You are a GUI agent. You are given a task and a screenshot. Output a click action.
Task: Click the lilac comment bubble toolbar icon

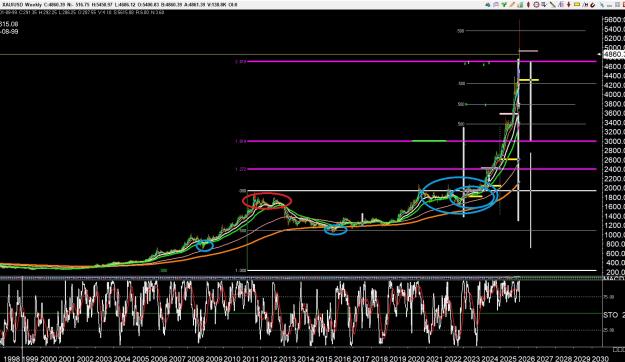496,5
